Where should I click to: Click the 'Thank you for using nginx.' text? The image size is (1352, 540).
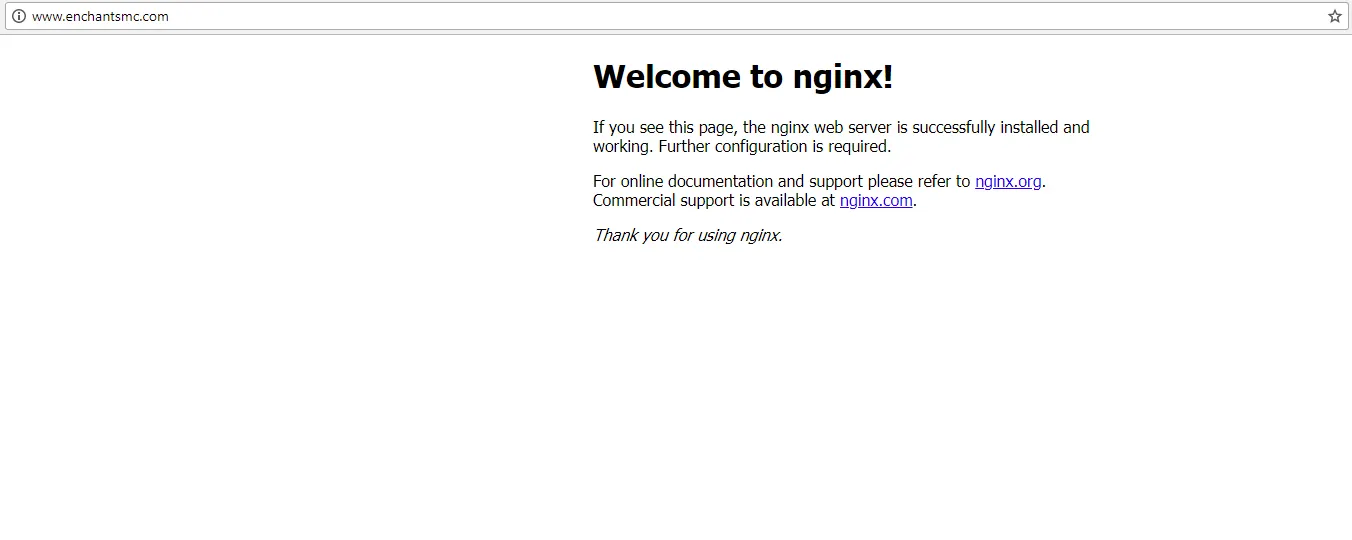(x=688, y=235)
